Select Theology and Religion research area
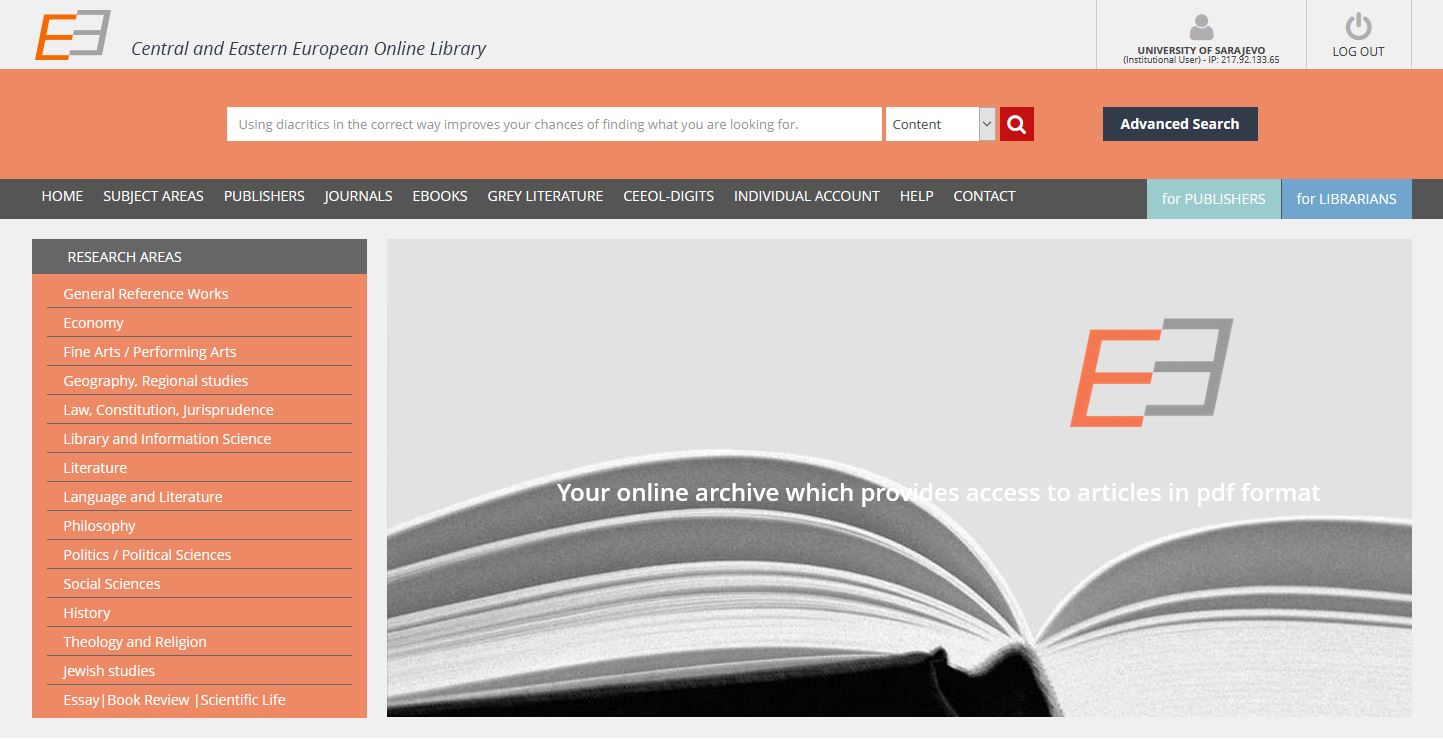1443x739 pixels. click(x=135, y=642)
